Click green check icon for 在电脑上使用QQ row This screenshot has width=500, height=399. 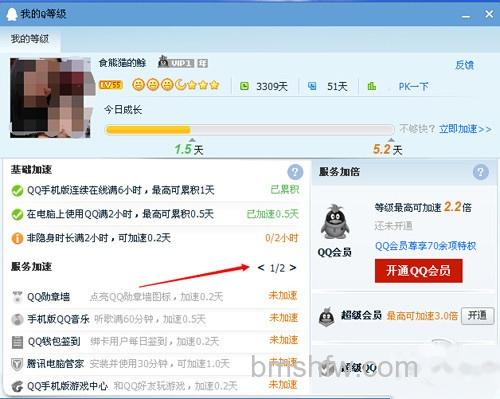coord(17,214)
